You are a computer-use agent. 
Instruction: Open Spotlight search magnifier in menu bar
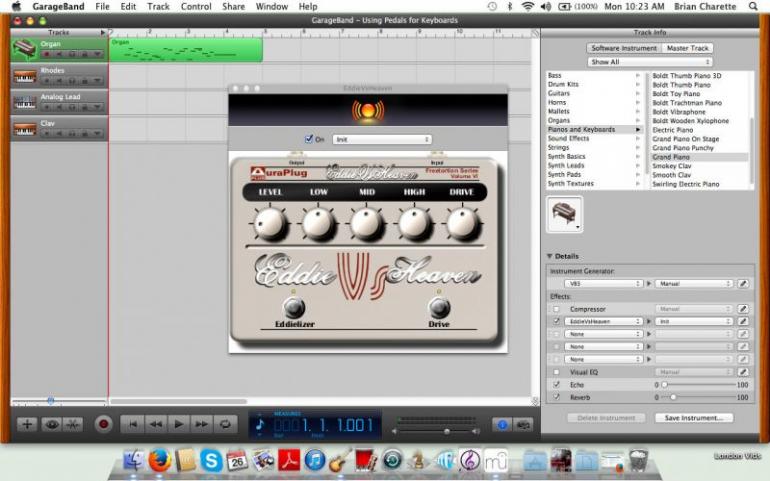pyautogui.click(x=753, y=6)
